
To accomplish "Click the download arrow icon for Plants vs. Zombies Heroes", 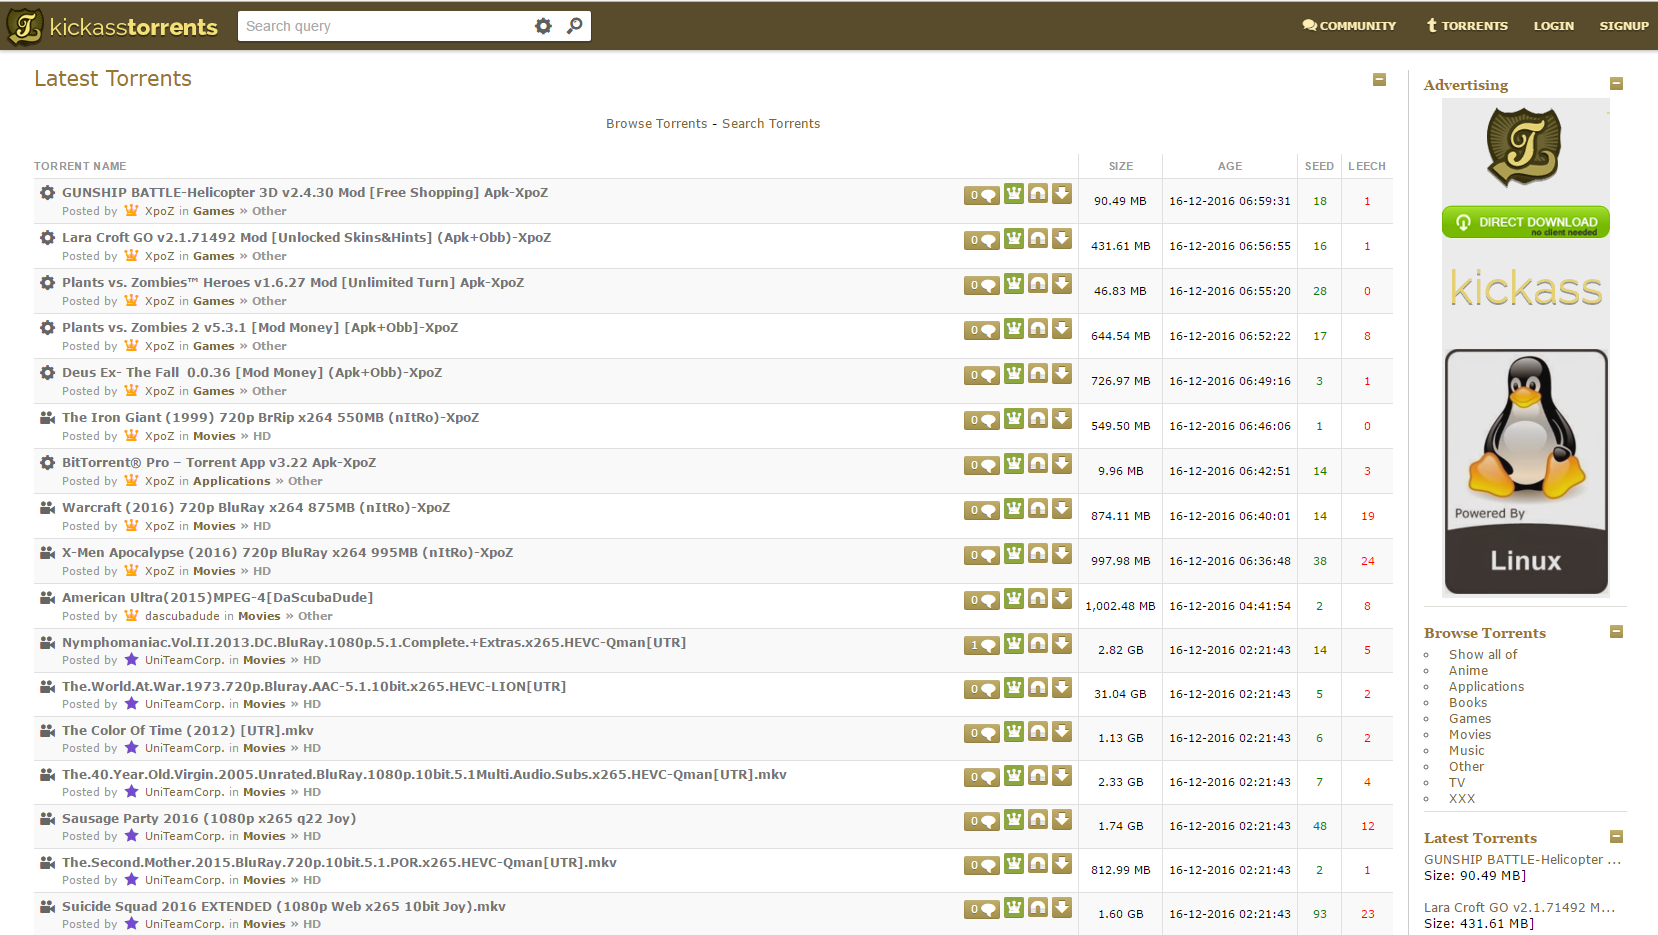I will 1062,284.
